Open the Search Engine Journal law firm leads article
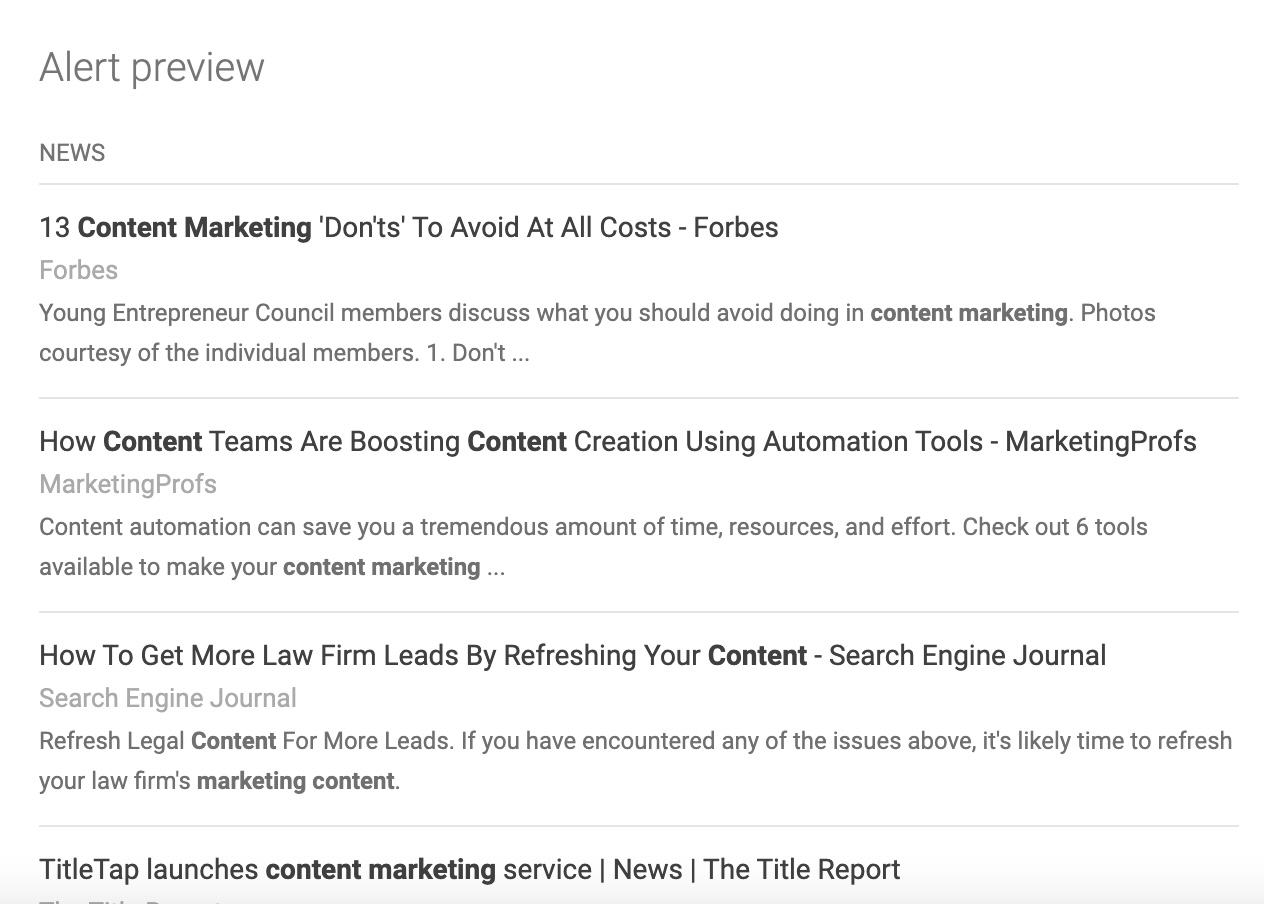This screenshot has width=1264, height=904. (572, 656)
